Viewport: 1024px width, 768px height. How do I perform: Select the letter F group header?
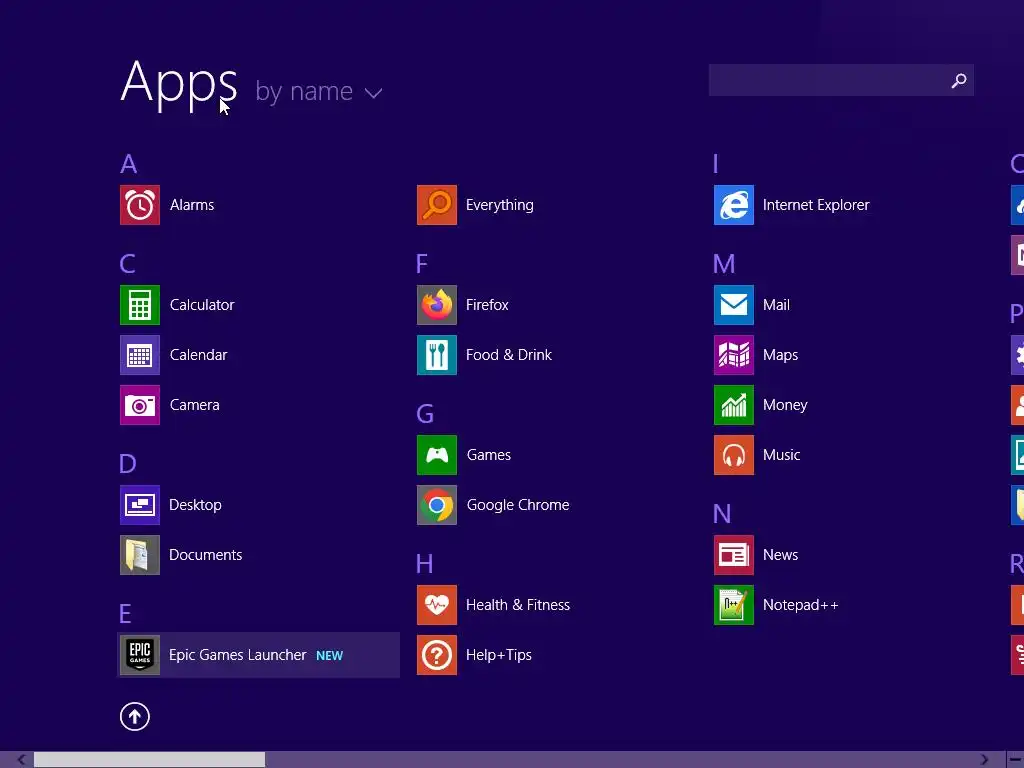coord(422,264)
